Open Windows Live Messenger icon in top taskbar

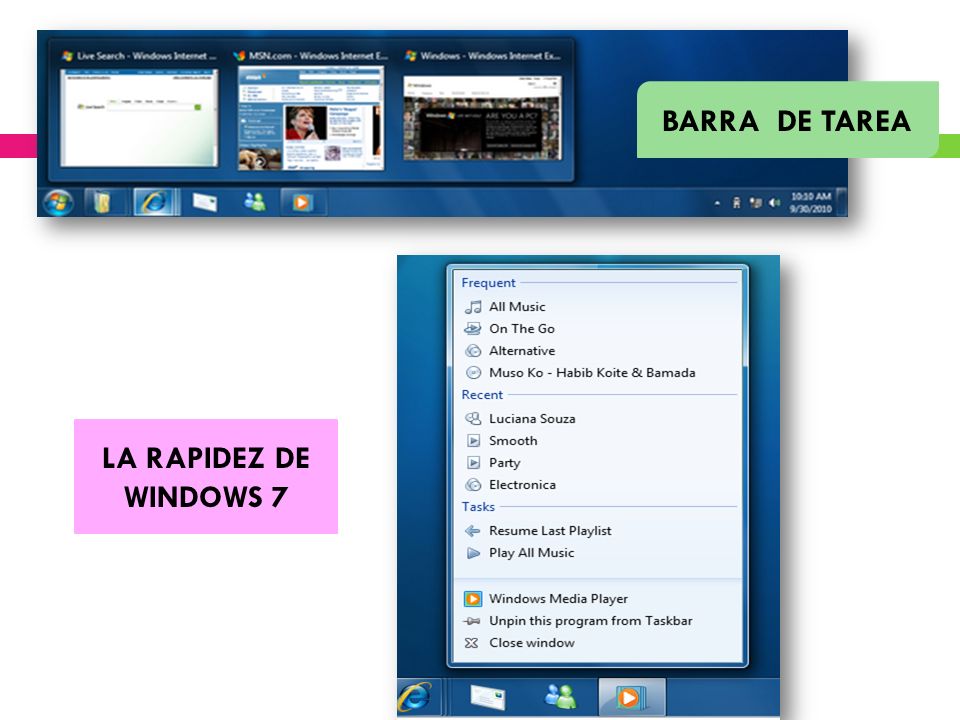(x=255, y=201)
